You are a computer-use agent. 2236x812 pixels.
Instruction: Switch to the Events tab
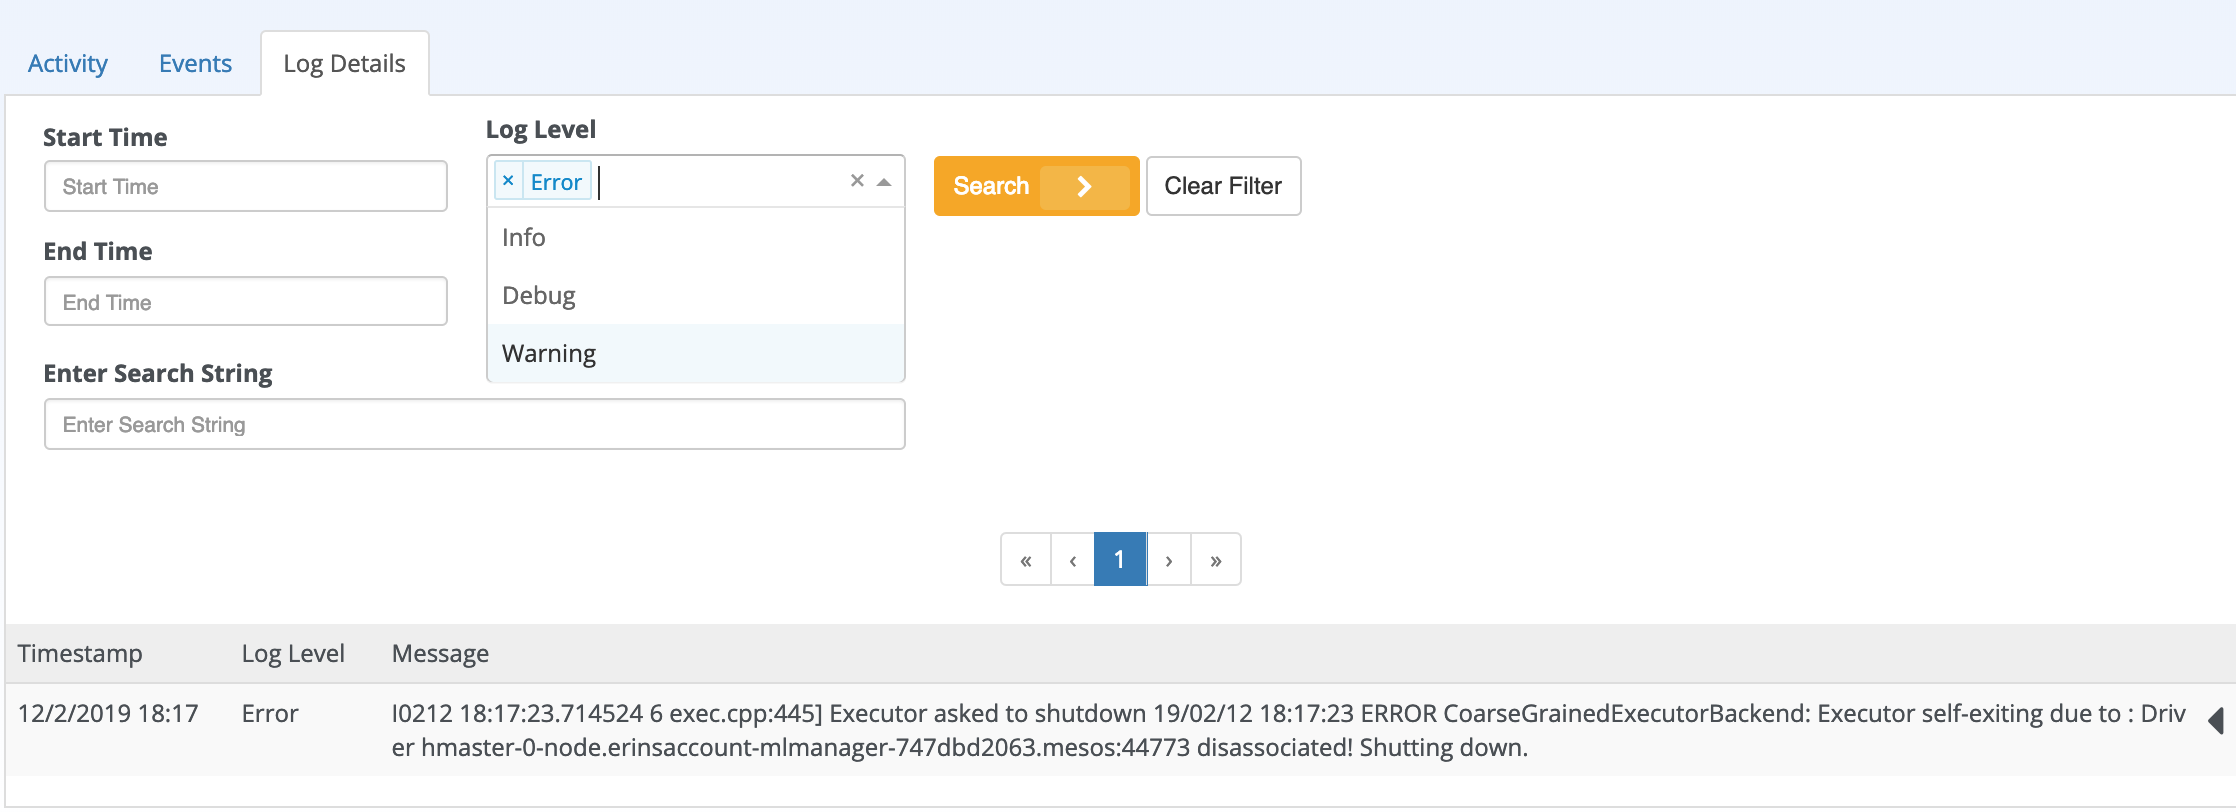click(195, 63)
